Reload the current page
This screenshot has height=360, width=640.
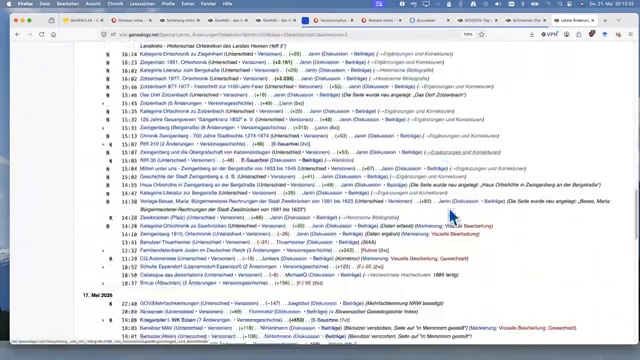pyautogui.click(x=42, y=35)
